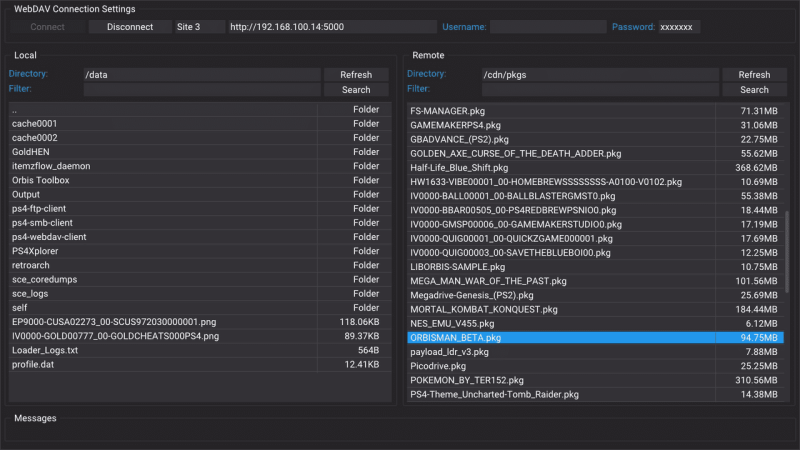
Task: Click Search in the Local panel
Action: point(356,90)
